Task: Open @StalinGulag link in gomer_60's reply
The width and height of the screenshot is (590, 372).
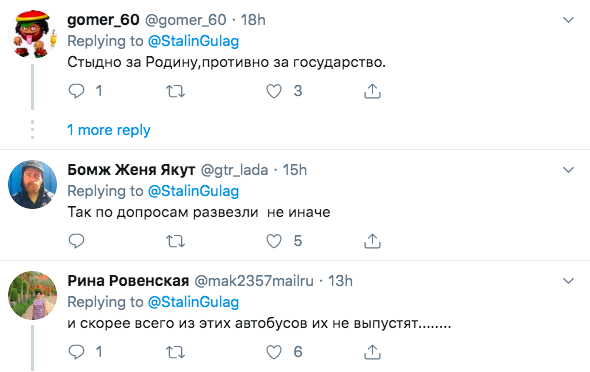Action: coord(193,41)
